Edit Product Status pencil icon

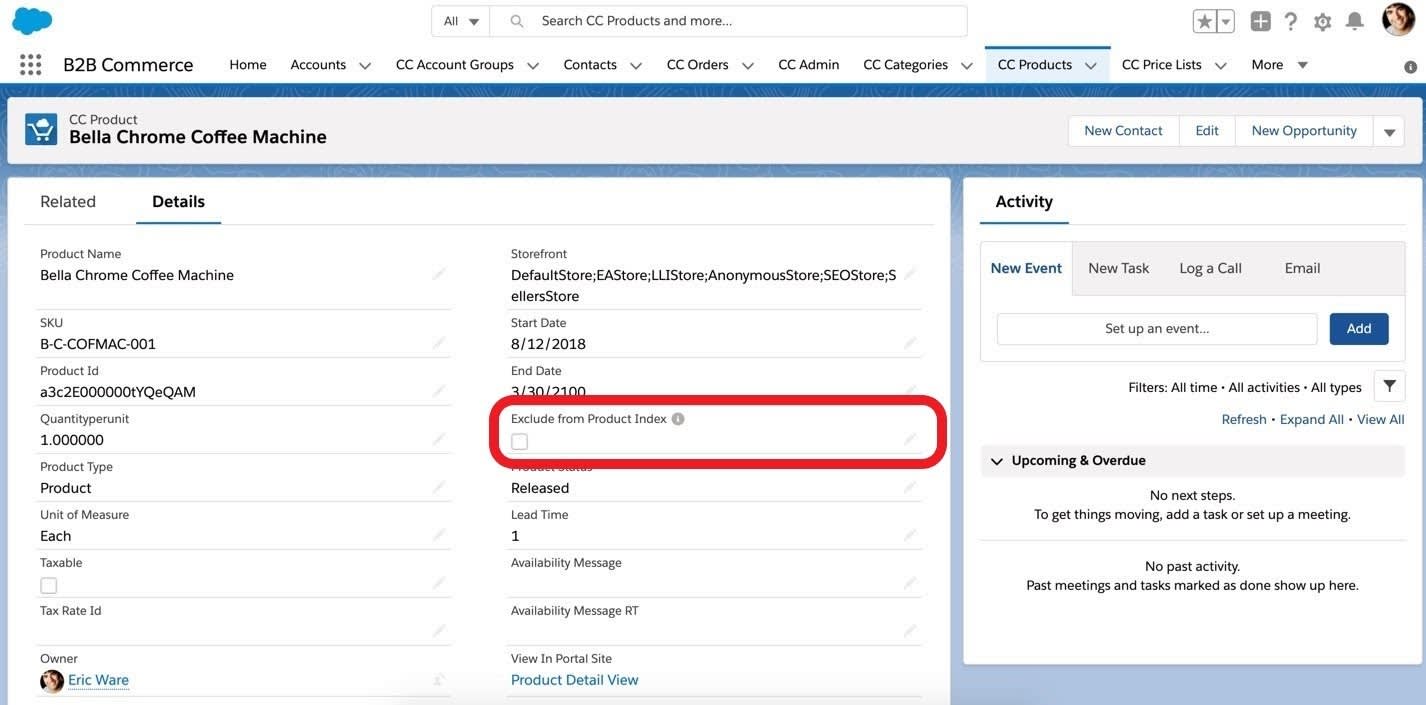(910, 487)
